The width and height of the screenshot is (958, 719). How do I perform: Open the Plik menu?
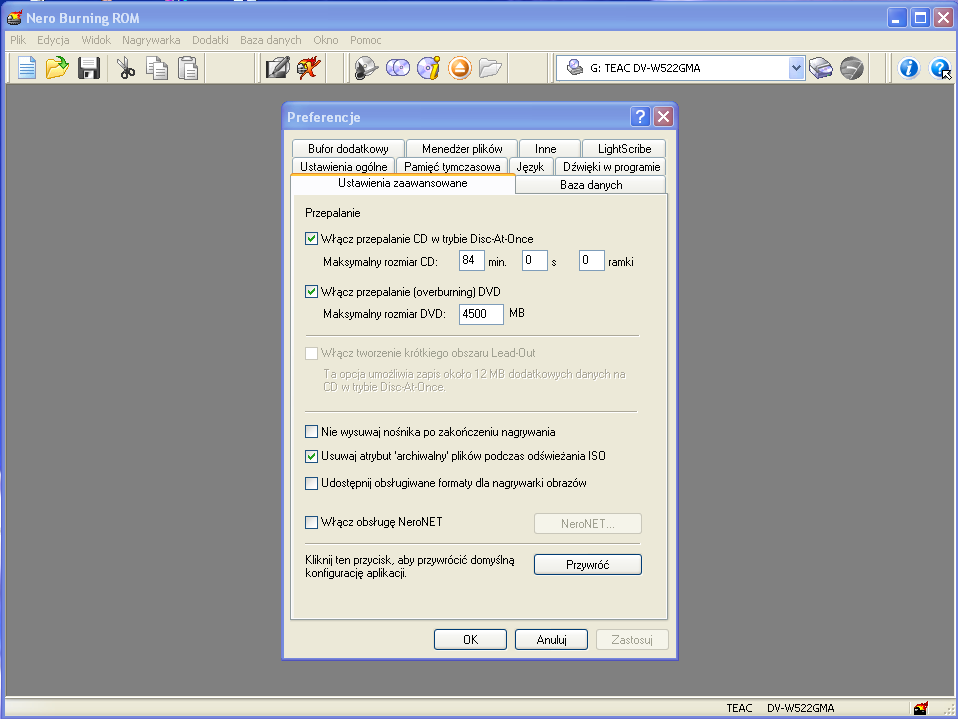(18, 40)
